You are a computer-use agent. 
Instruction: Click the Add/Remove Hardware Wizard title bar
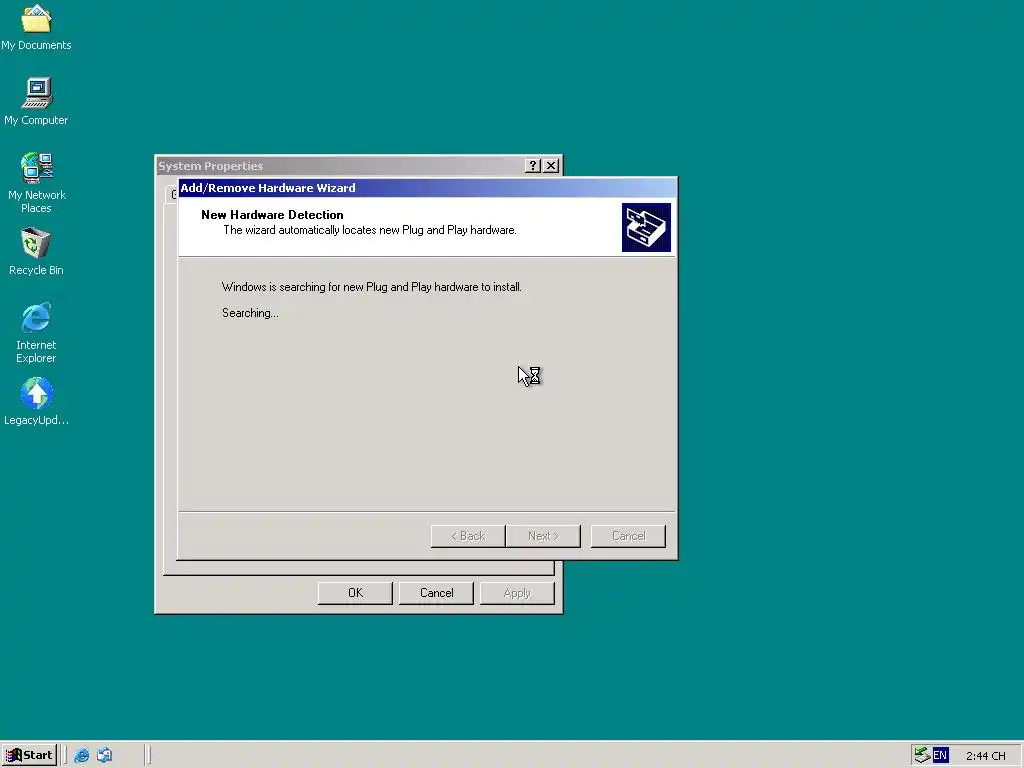click(x=427, y=188)
